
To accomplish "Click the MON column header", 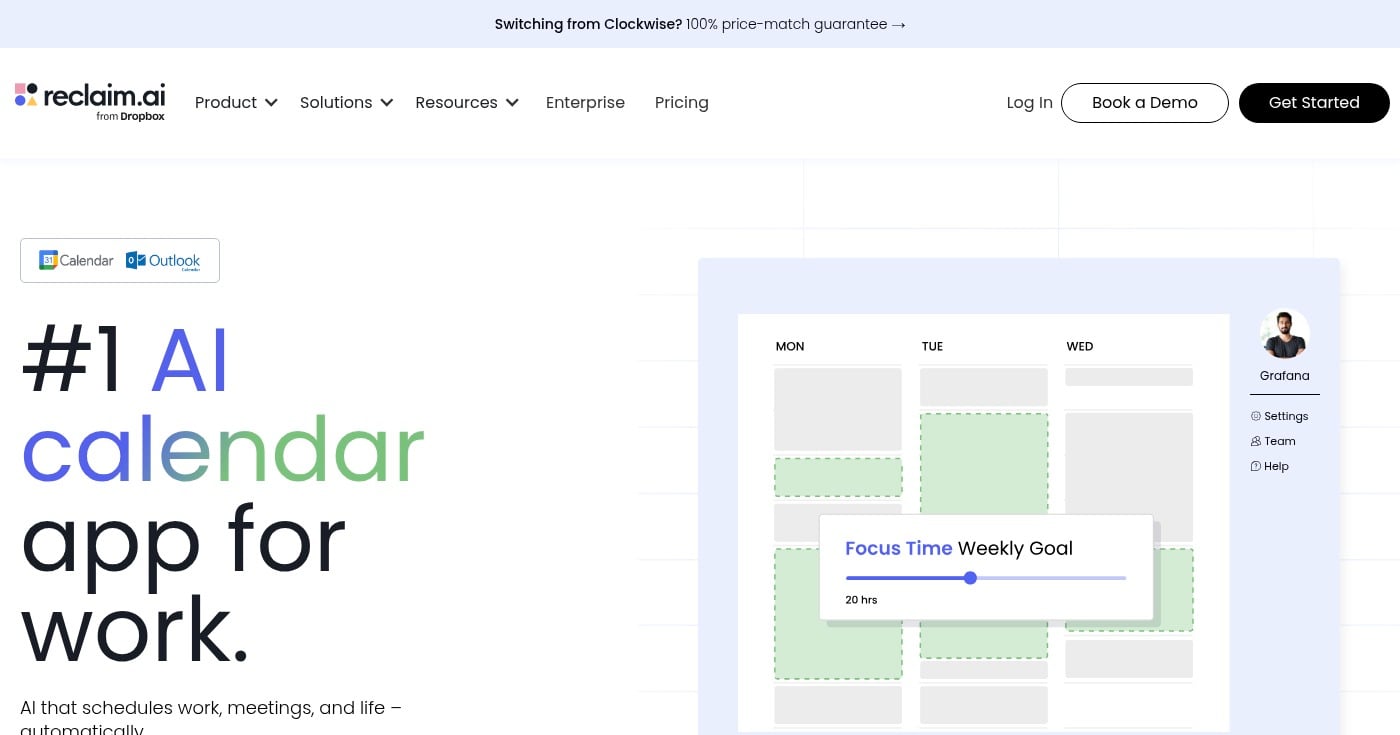I will point(790,346).
